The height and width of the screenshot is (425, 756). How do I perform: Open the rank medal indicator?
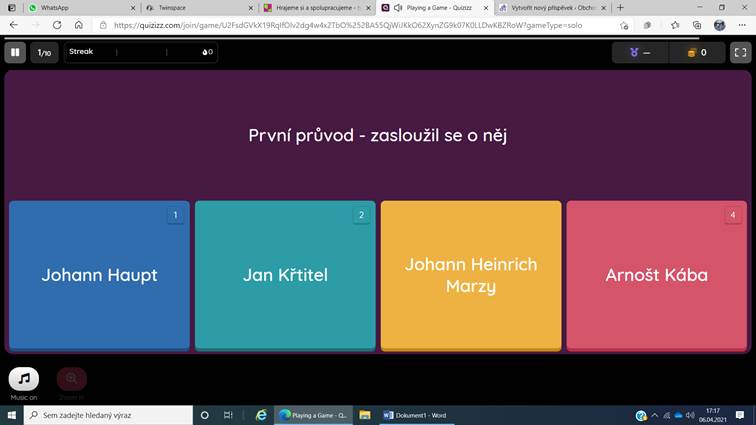point(640,53)
